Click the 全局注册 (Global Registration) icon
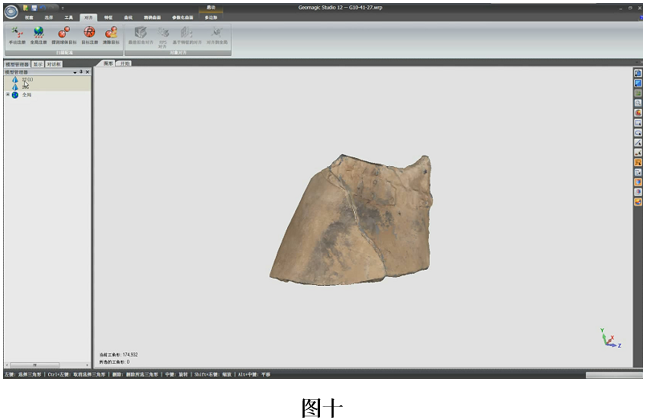This screenshot has height=420, width=648. (39, 33)
